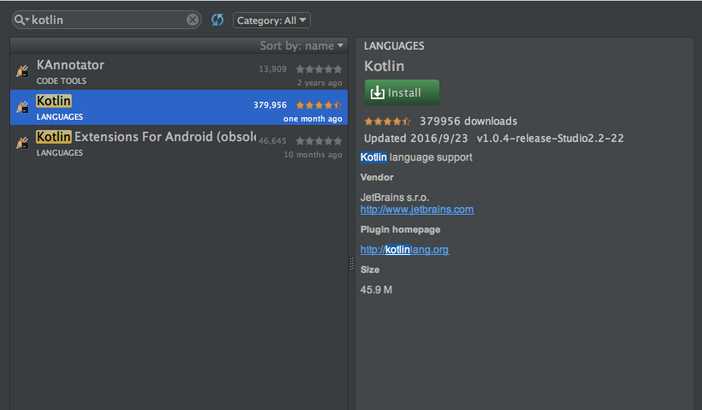Click the Kotlin row star rating
Screen dimensions: 702x410
click(x=319, y=105)
